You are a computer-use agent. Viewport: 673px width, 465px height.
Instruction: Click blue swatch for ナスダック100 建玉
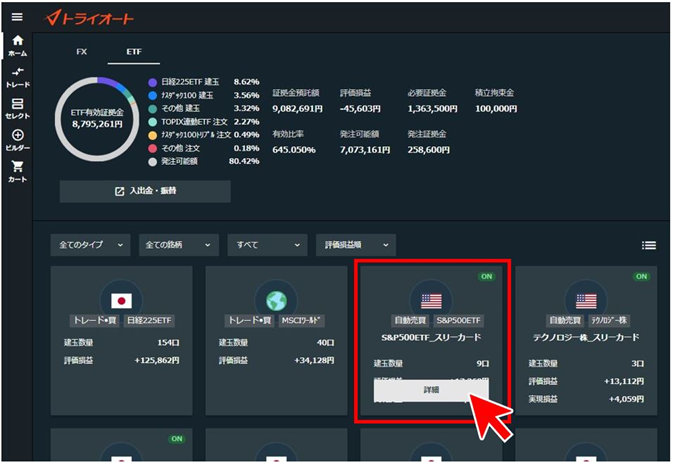[152, 95]
